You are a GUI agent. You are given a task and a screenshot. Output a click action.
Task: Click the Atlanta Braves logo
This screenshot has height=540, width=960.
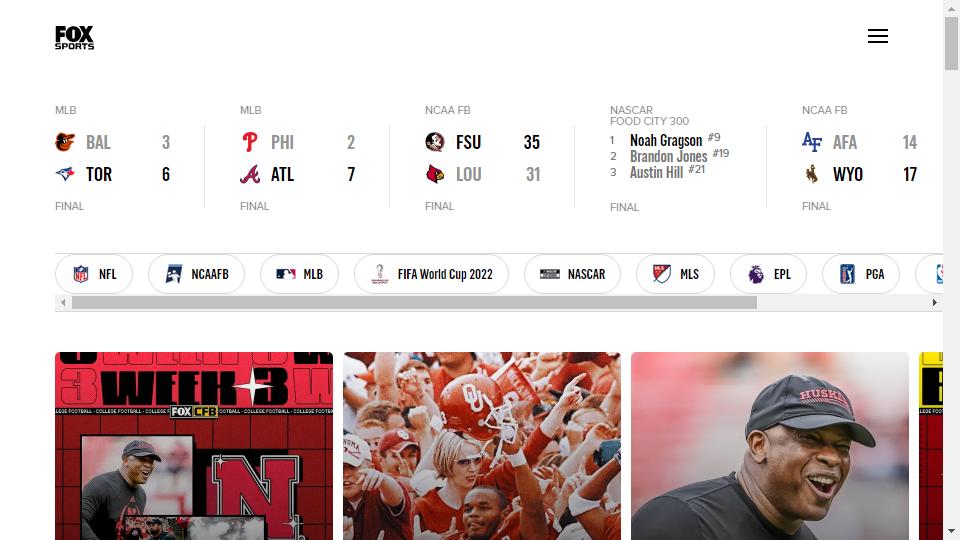pos(250,174)
